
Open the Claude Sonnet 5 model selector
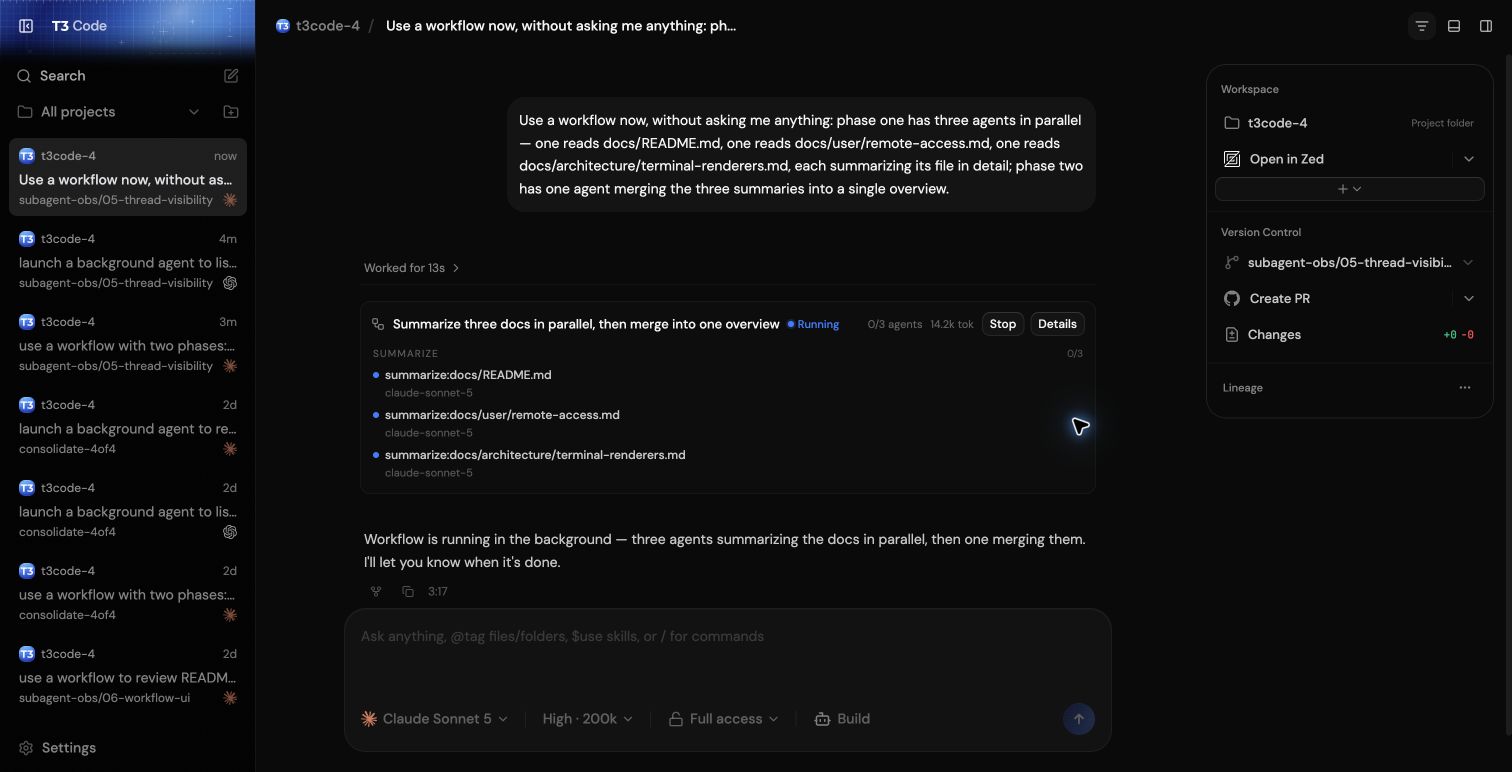435,719
